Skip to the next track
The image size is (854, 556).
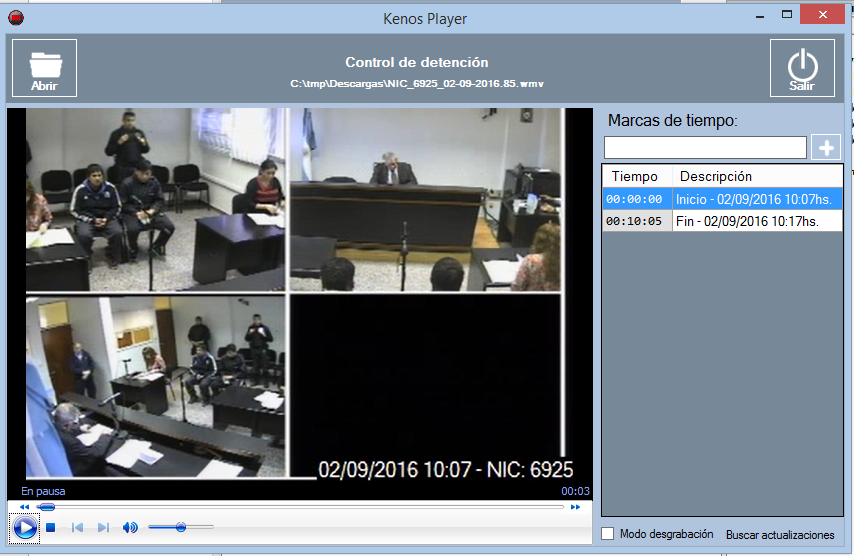click(x=103, y=528)
